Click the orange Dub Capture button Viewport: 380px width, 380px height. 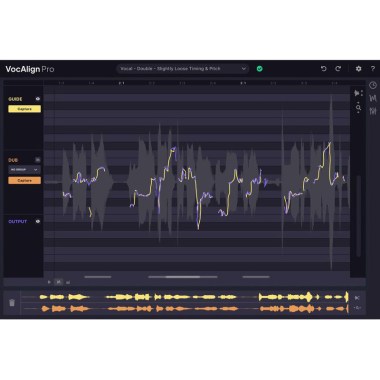[24, 180]
